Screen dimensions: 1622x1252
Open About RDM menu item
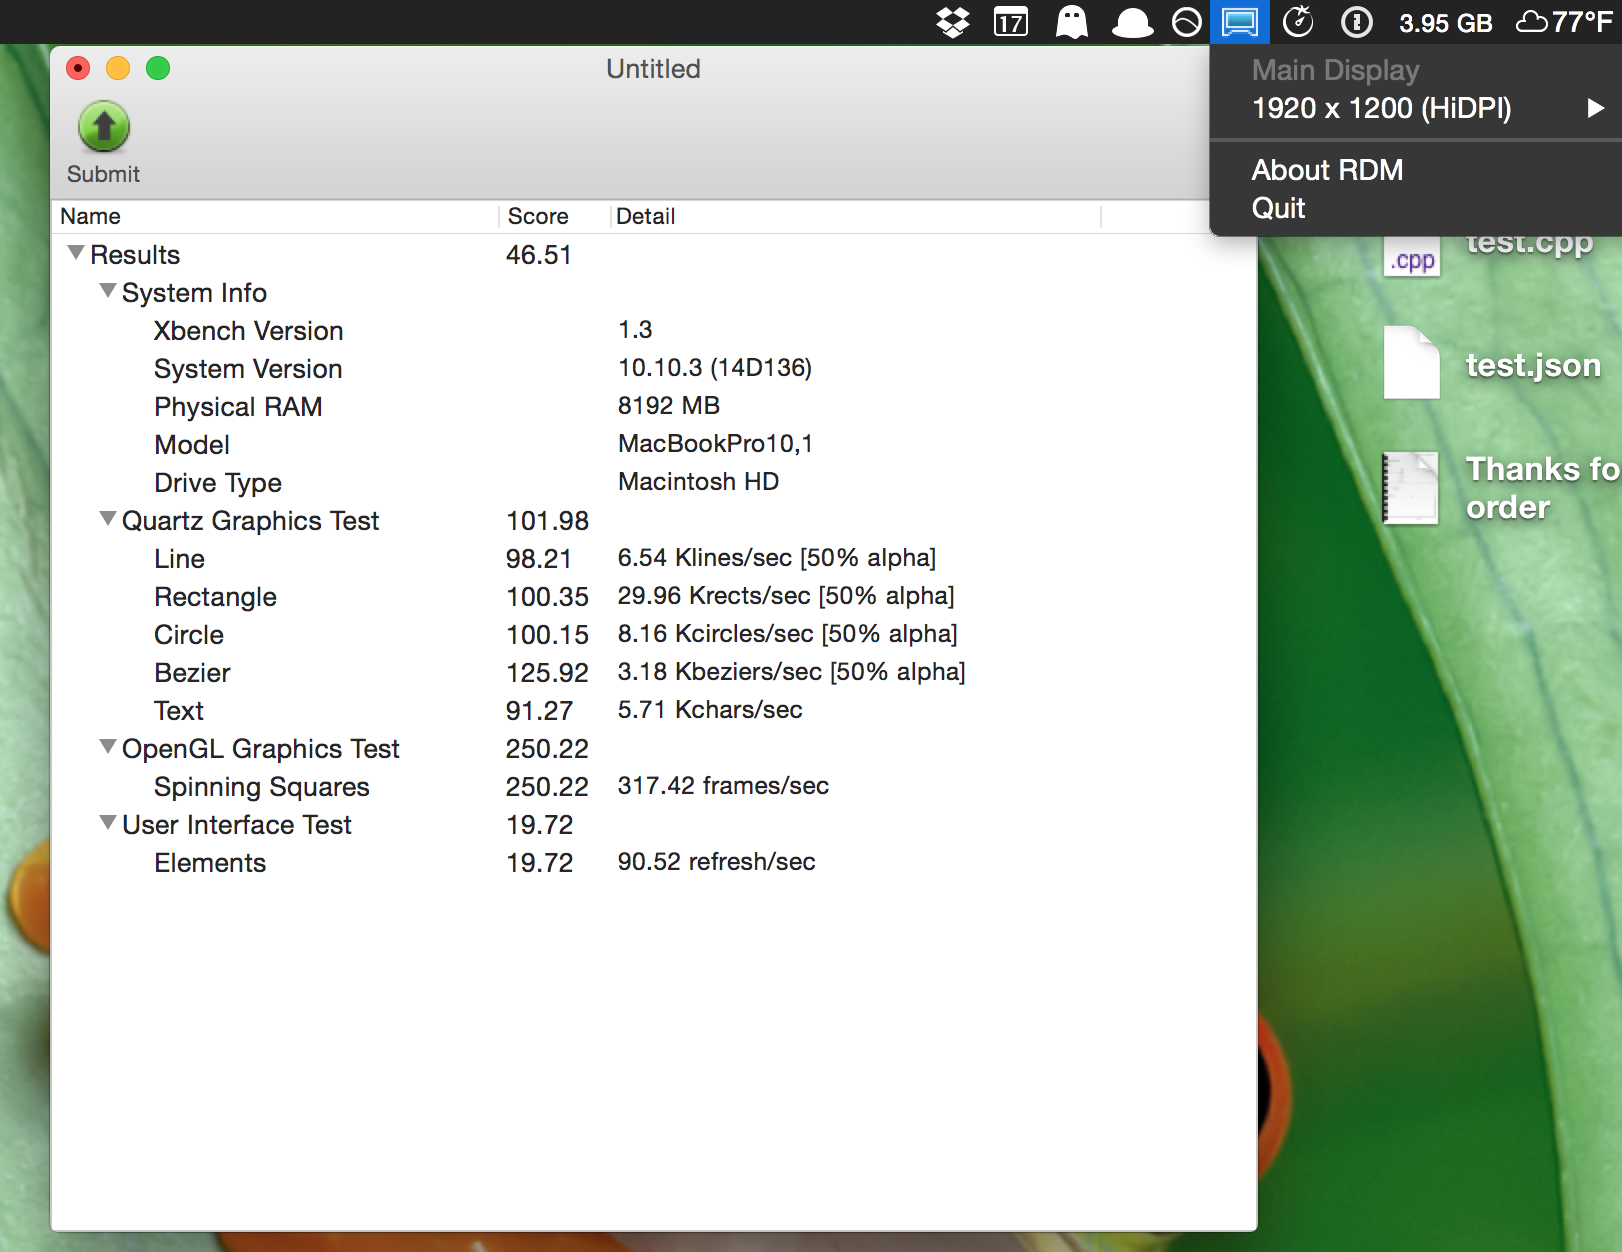[x=1416, y=170]
